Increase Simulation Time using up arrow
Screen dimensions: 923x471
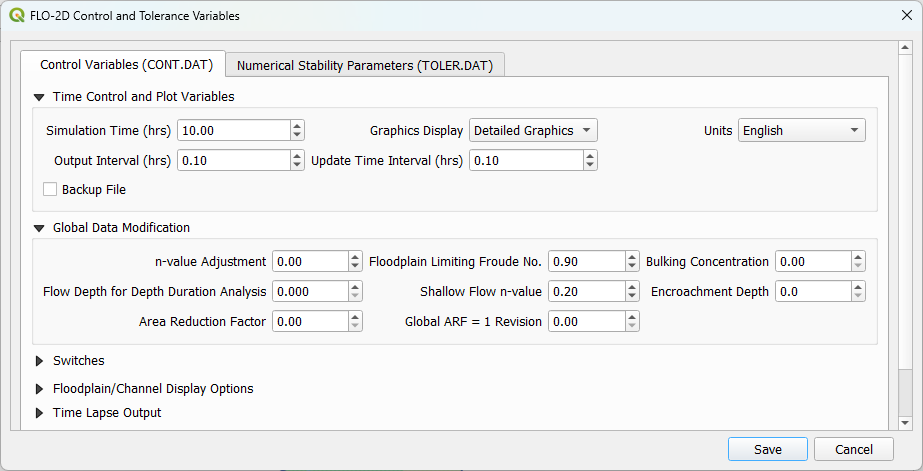click(297, 126)
